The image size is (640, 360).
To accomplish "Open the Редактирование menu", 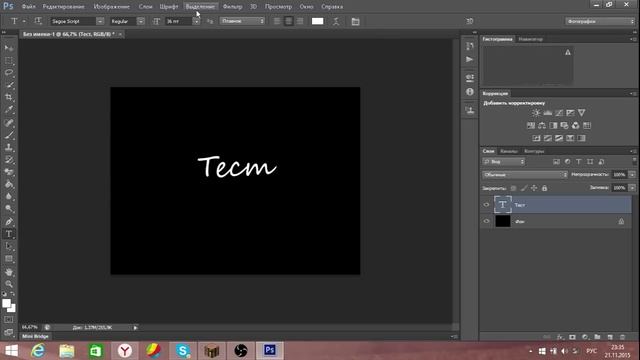I will [x=64, y=7].
